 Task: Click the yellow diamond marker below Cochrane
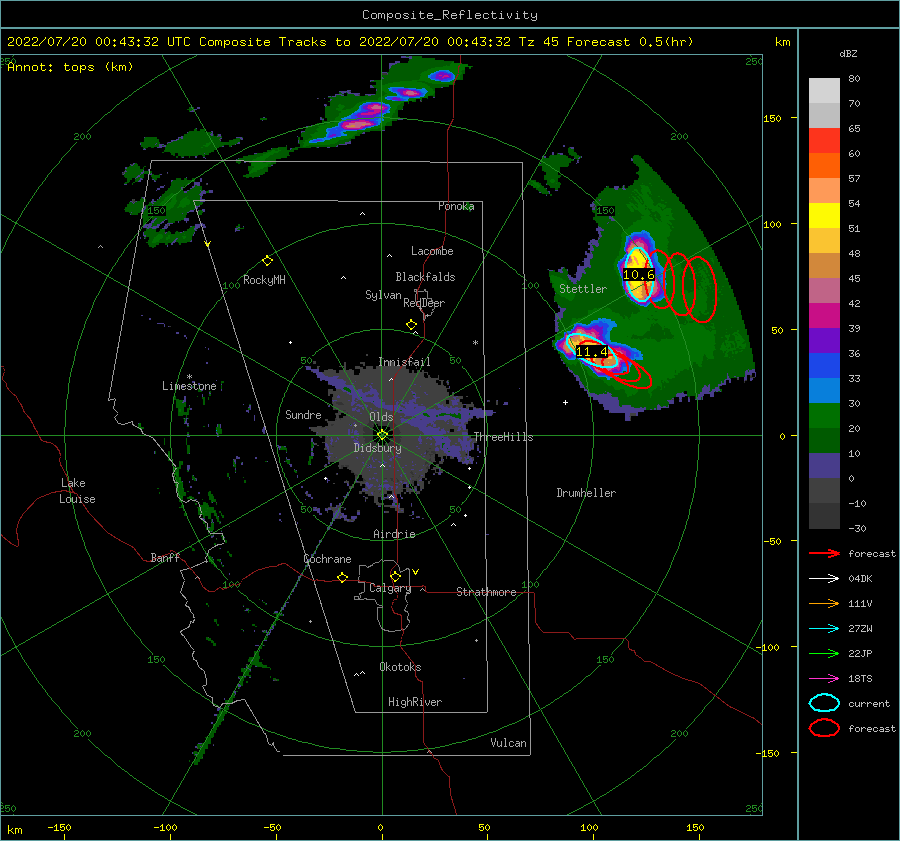click(343, 578)
